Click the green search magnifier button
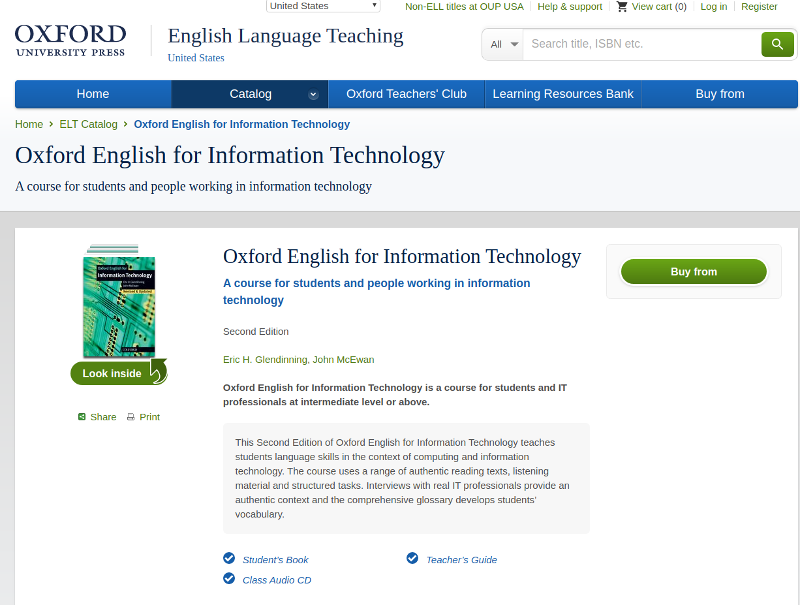Viewport: 800px width, 605px height. [777, 44]
